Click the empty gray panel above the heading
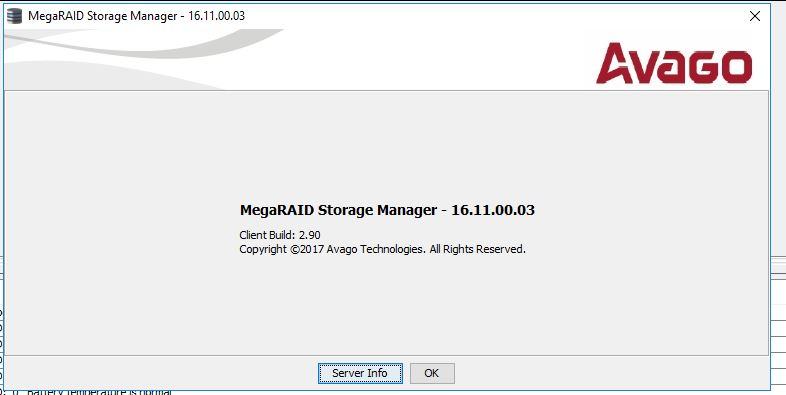Screen dimensions: 786x395 tap(386, 145)
